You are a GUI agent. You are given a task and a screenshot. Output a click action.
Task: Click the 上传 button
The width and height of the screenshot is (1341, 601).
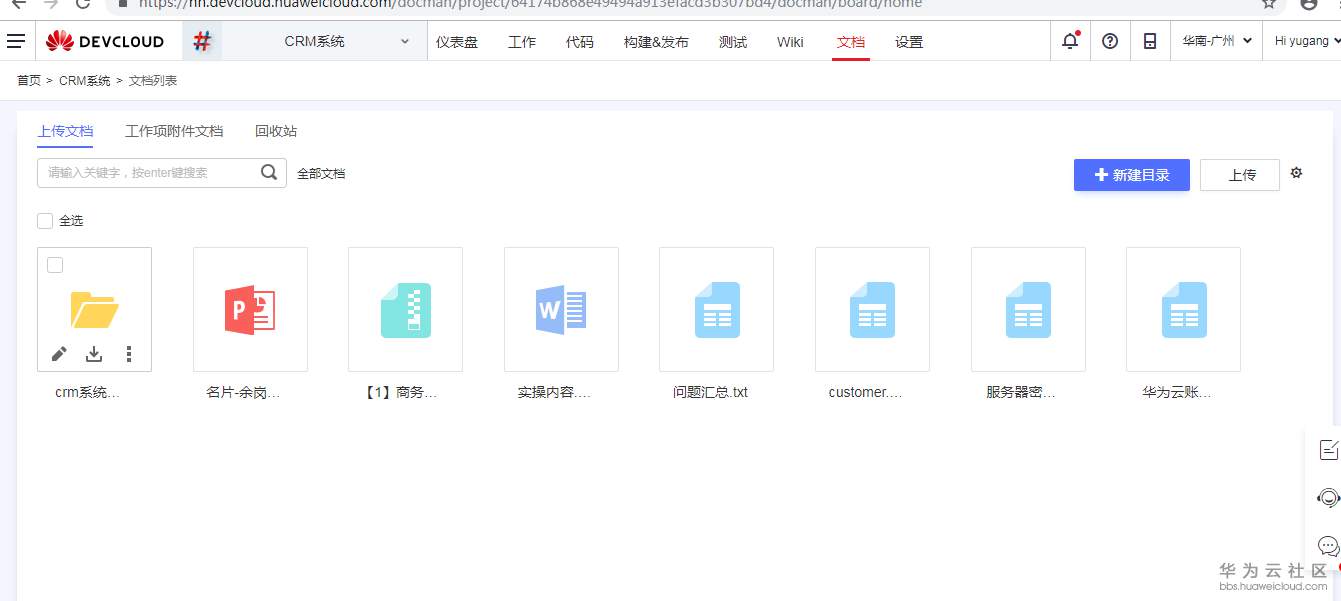pos(1240,175)
